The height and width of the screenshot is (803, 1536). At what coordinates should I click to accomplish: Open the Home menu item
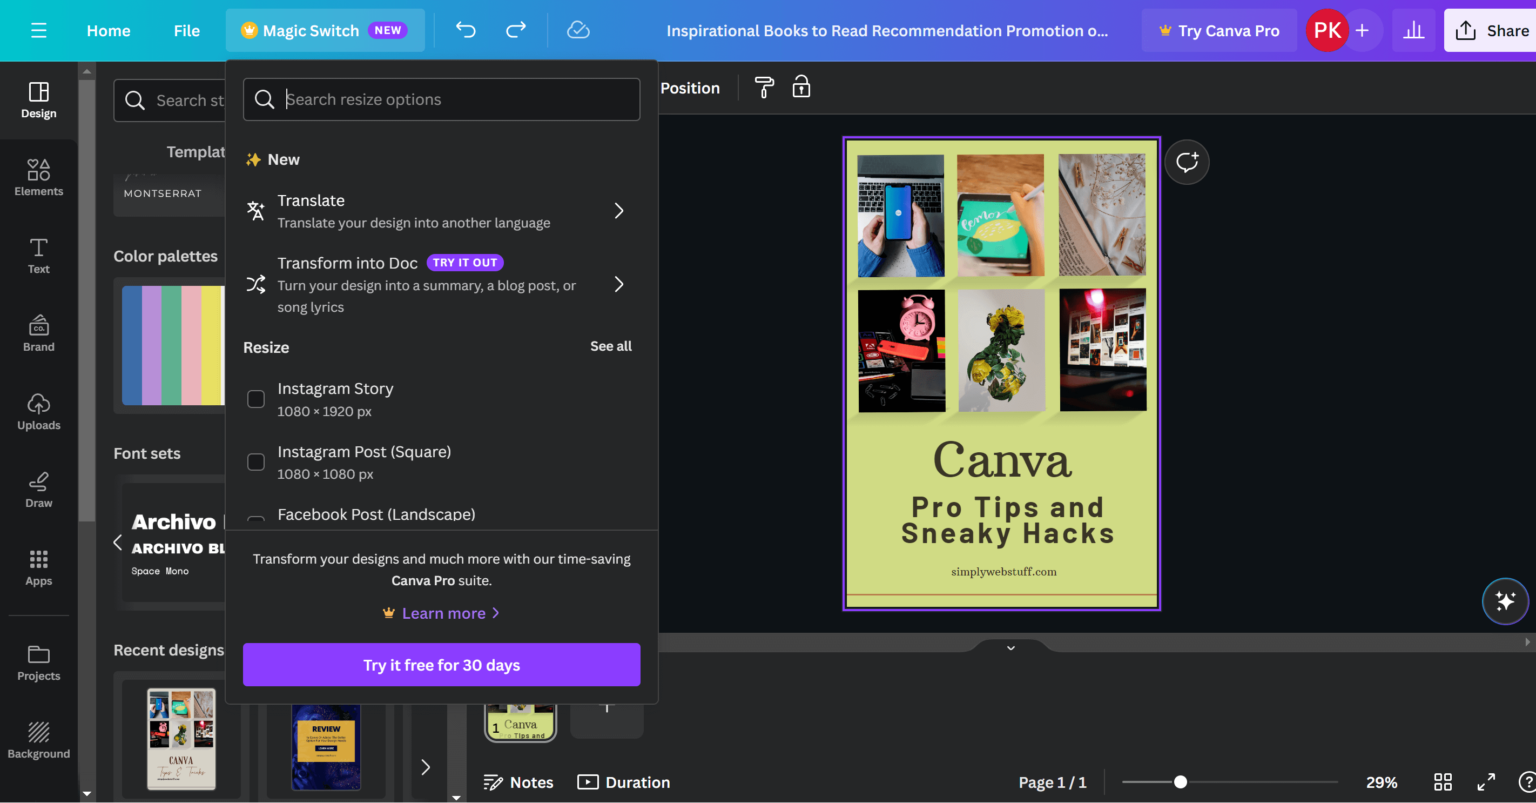point(108,30)
